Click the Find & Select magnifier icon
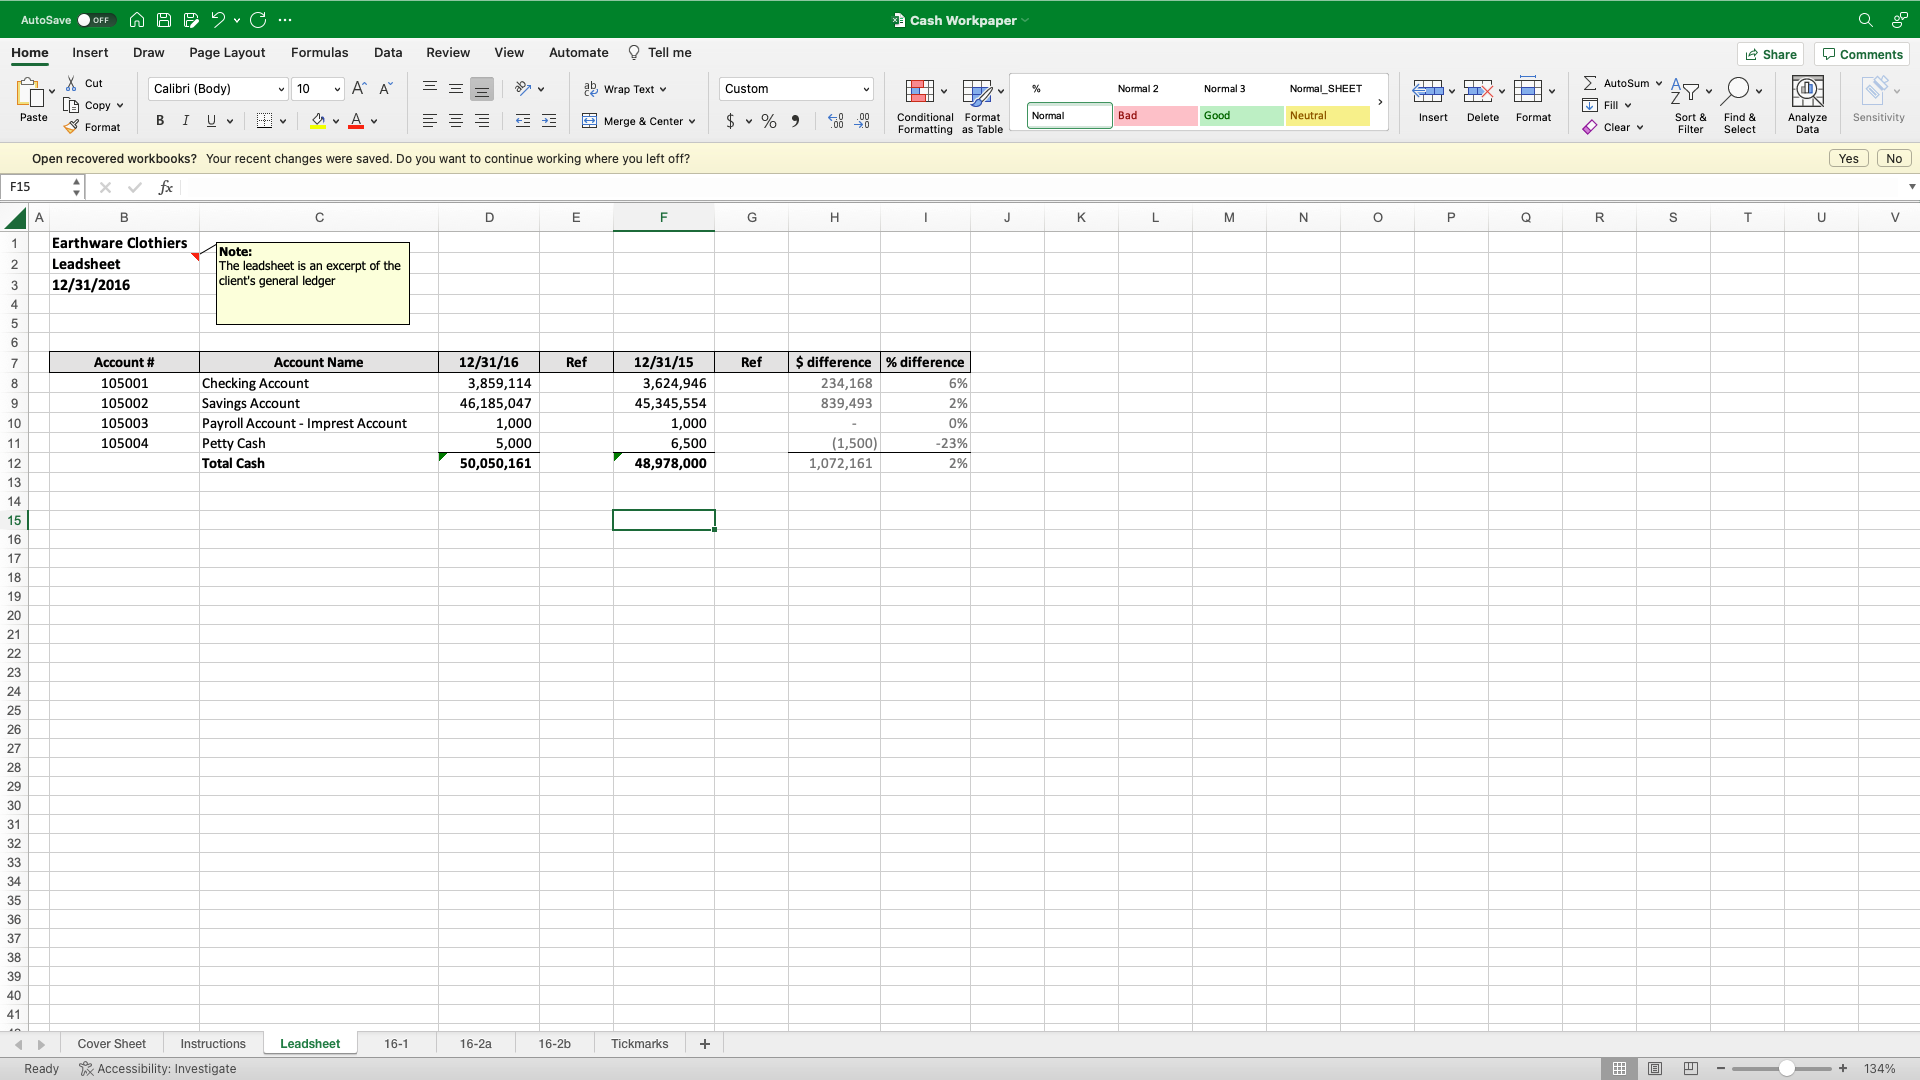The height and width of the screenshot is (1080, 1920). (1740, 90)
